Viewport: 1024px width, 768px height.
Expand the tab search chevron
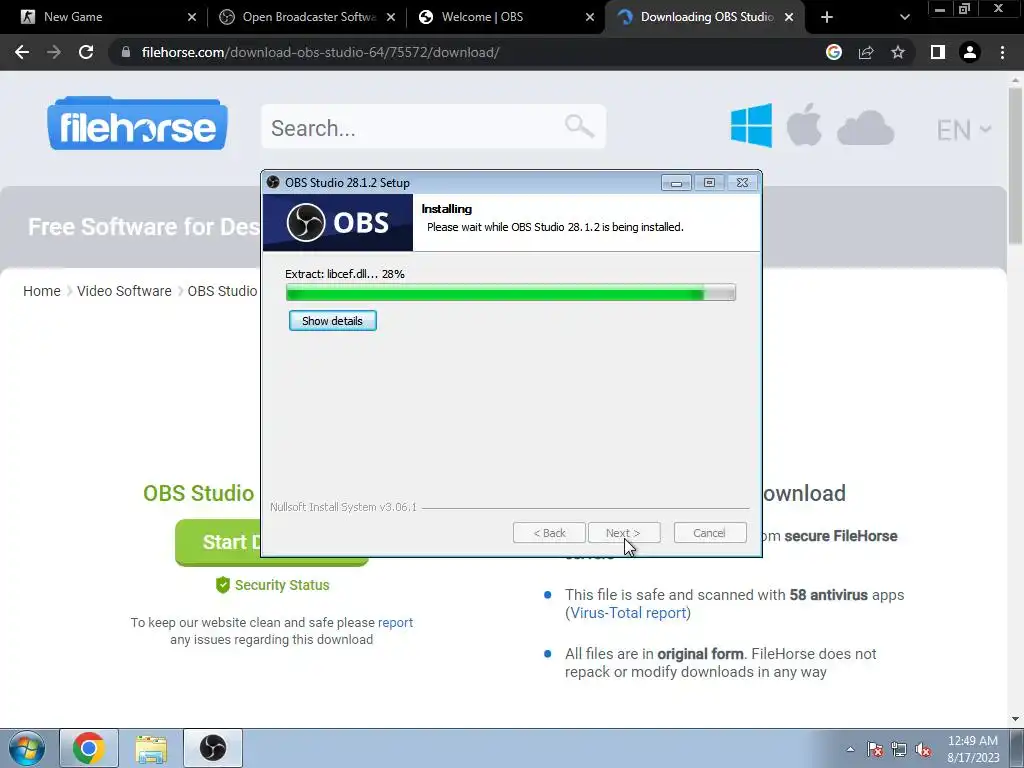click(904, 17)
